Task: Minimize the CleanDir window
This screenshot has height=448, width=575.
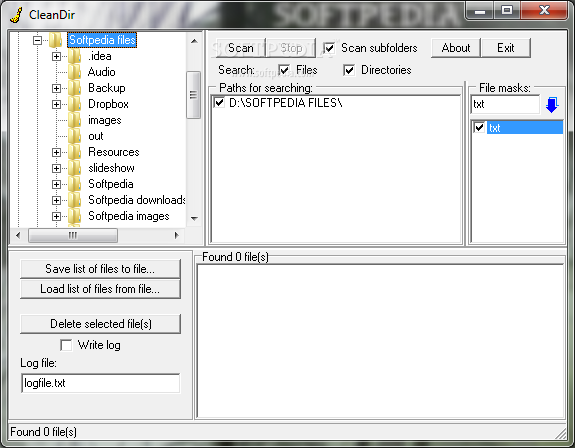Action: [480, 11]
